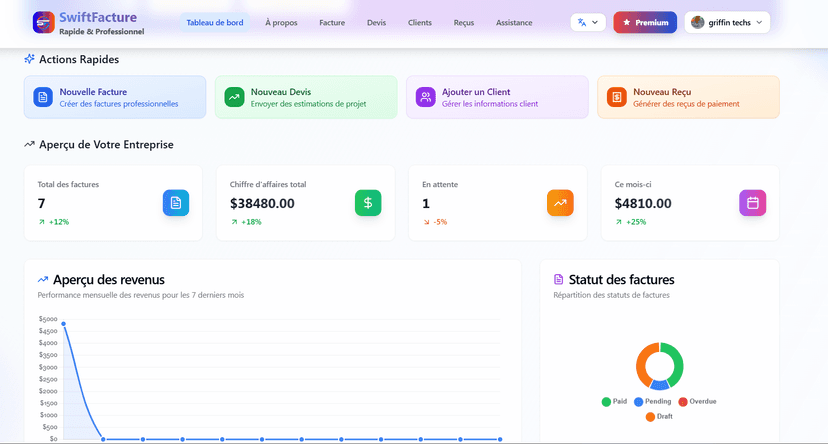The image size is (828, 444).
Task: Click the SwiftFacture brand name link
Action: pyautogui.click(x=98, y=17)
